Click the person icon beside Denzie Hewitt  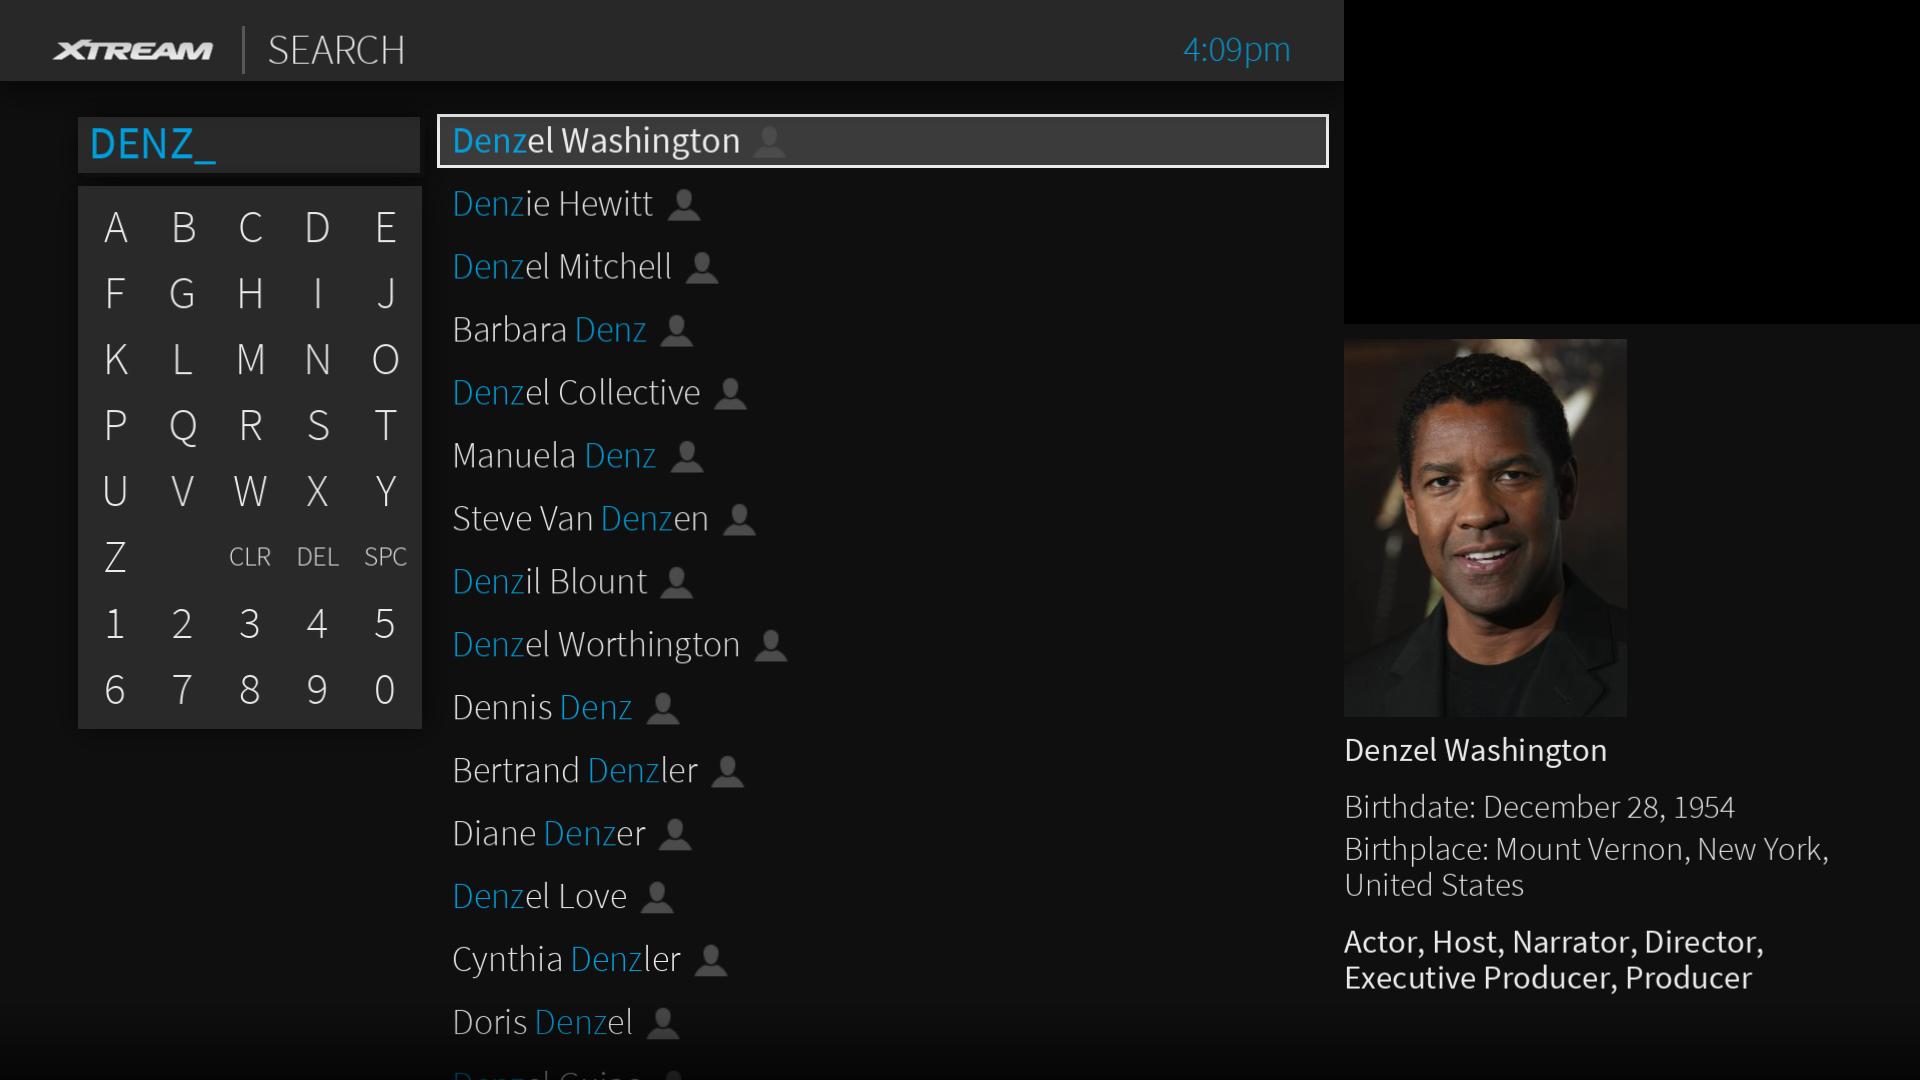684,205
